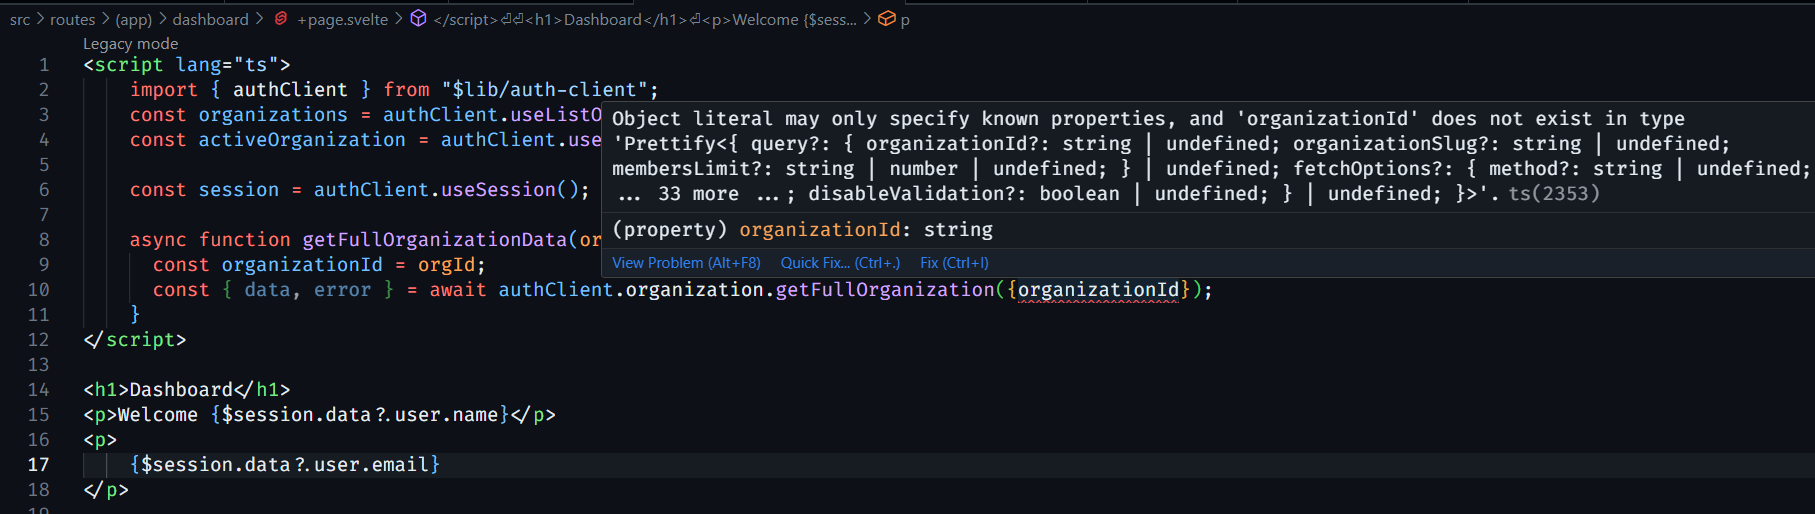
Task: Click line number 10 in gutter
Action: point(38,290)
